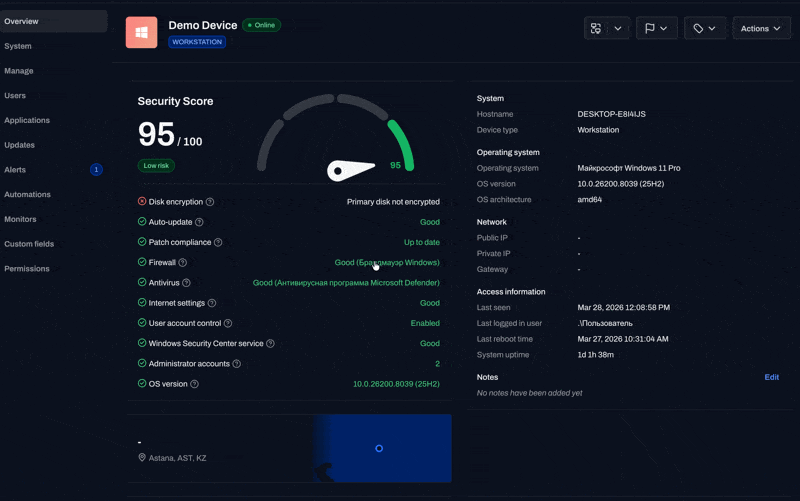800x501 pixels.
Task: Click the help icon next to Firewall
Action: point(183,263)
